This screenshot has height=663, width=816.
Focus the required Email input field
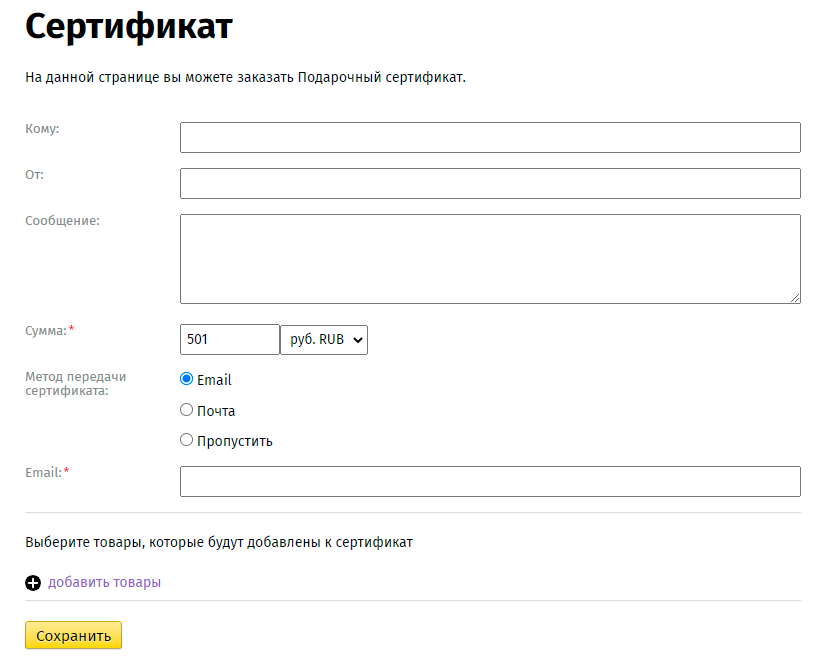pyautogui.click(x=490, y=481)
